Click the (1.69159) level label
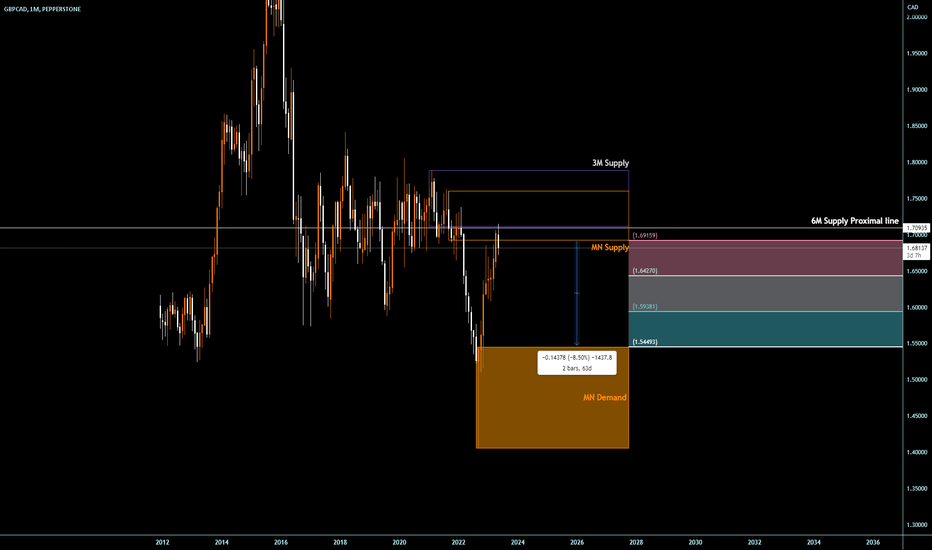This screenshot has width=932, height=550. (x=645, y=235)
